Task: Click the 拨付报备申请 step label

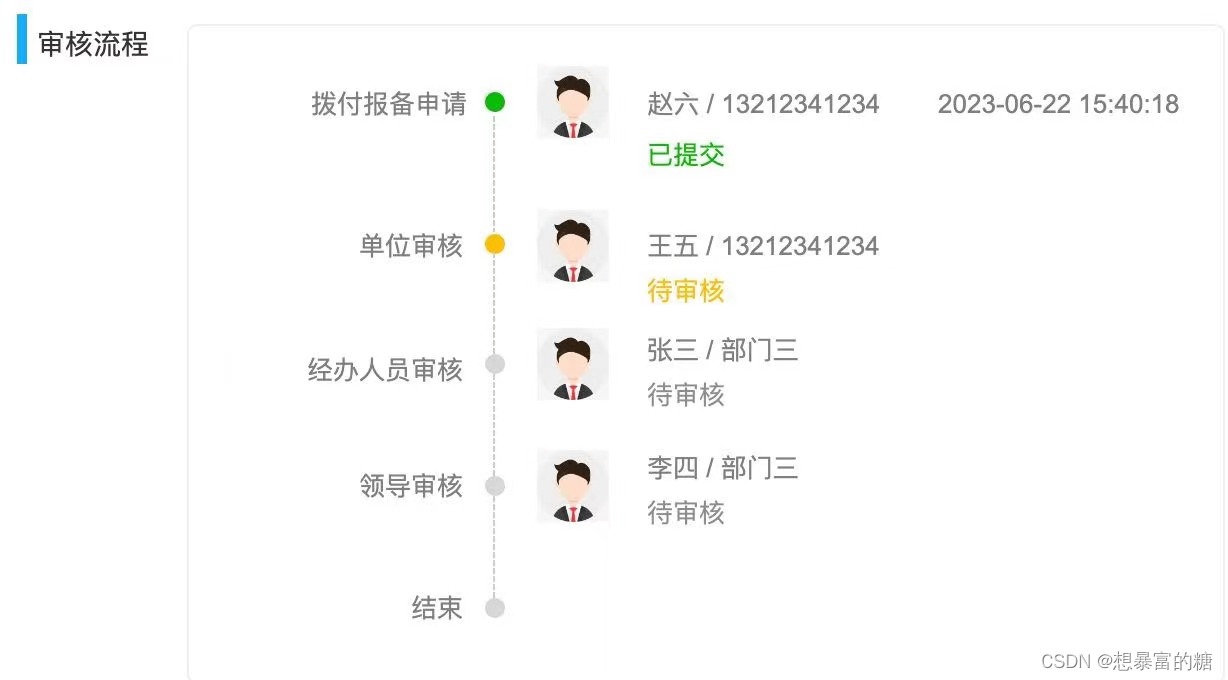Action: tap(388, 104)
